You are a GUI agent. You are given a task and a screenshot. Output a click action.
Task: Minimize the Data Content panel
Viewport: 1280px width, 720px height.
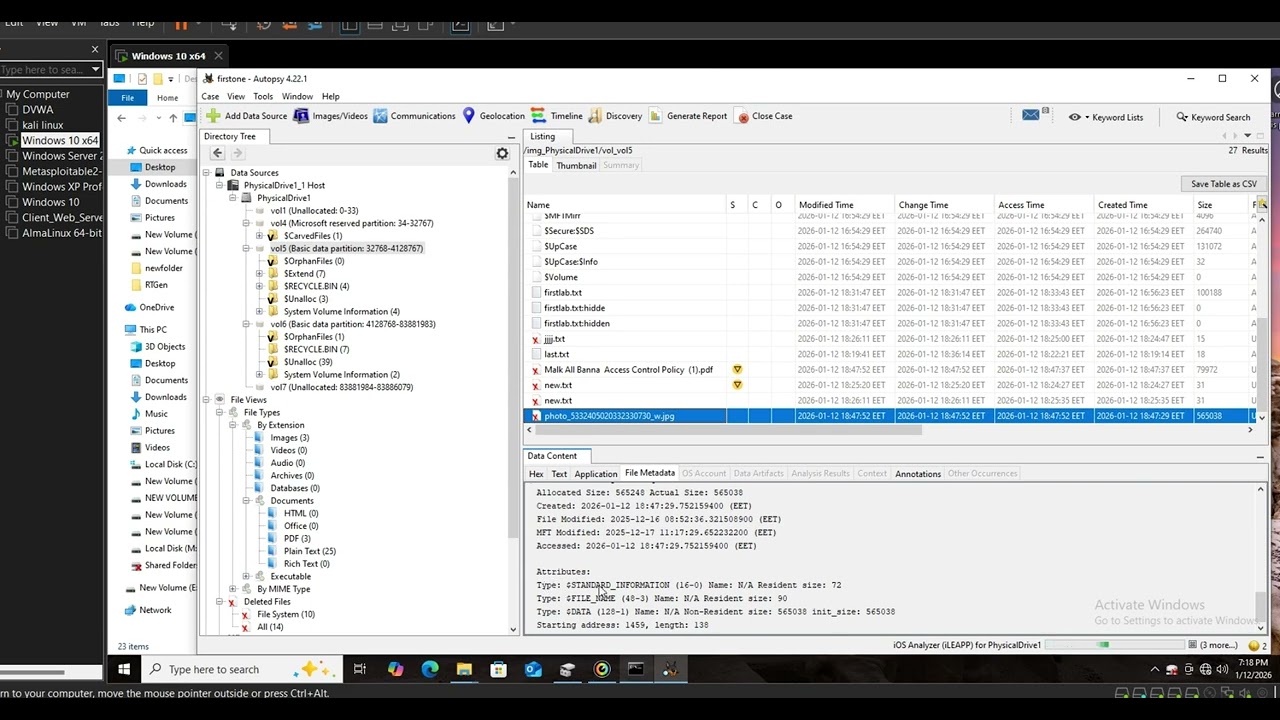coord(1260,456)
